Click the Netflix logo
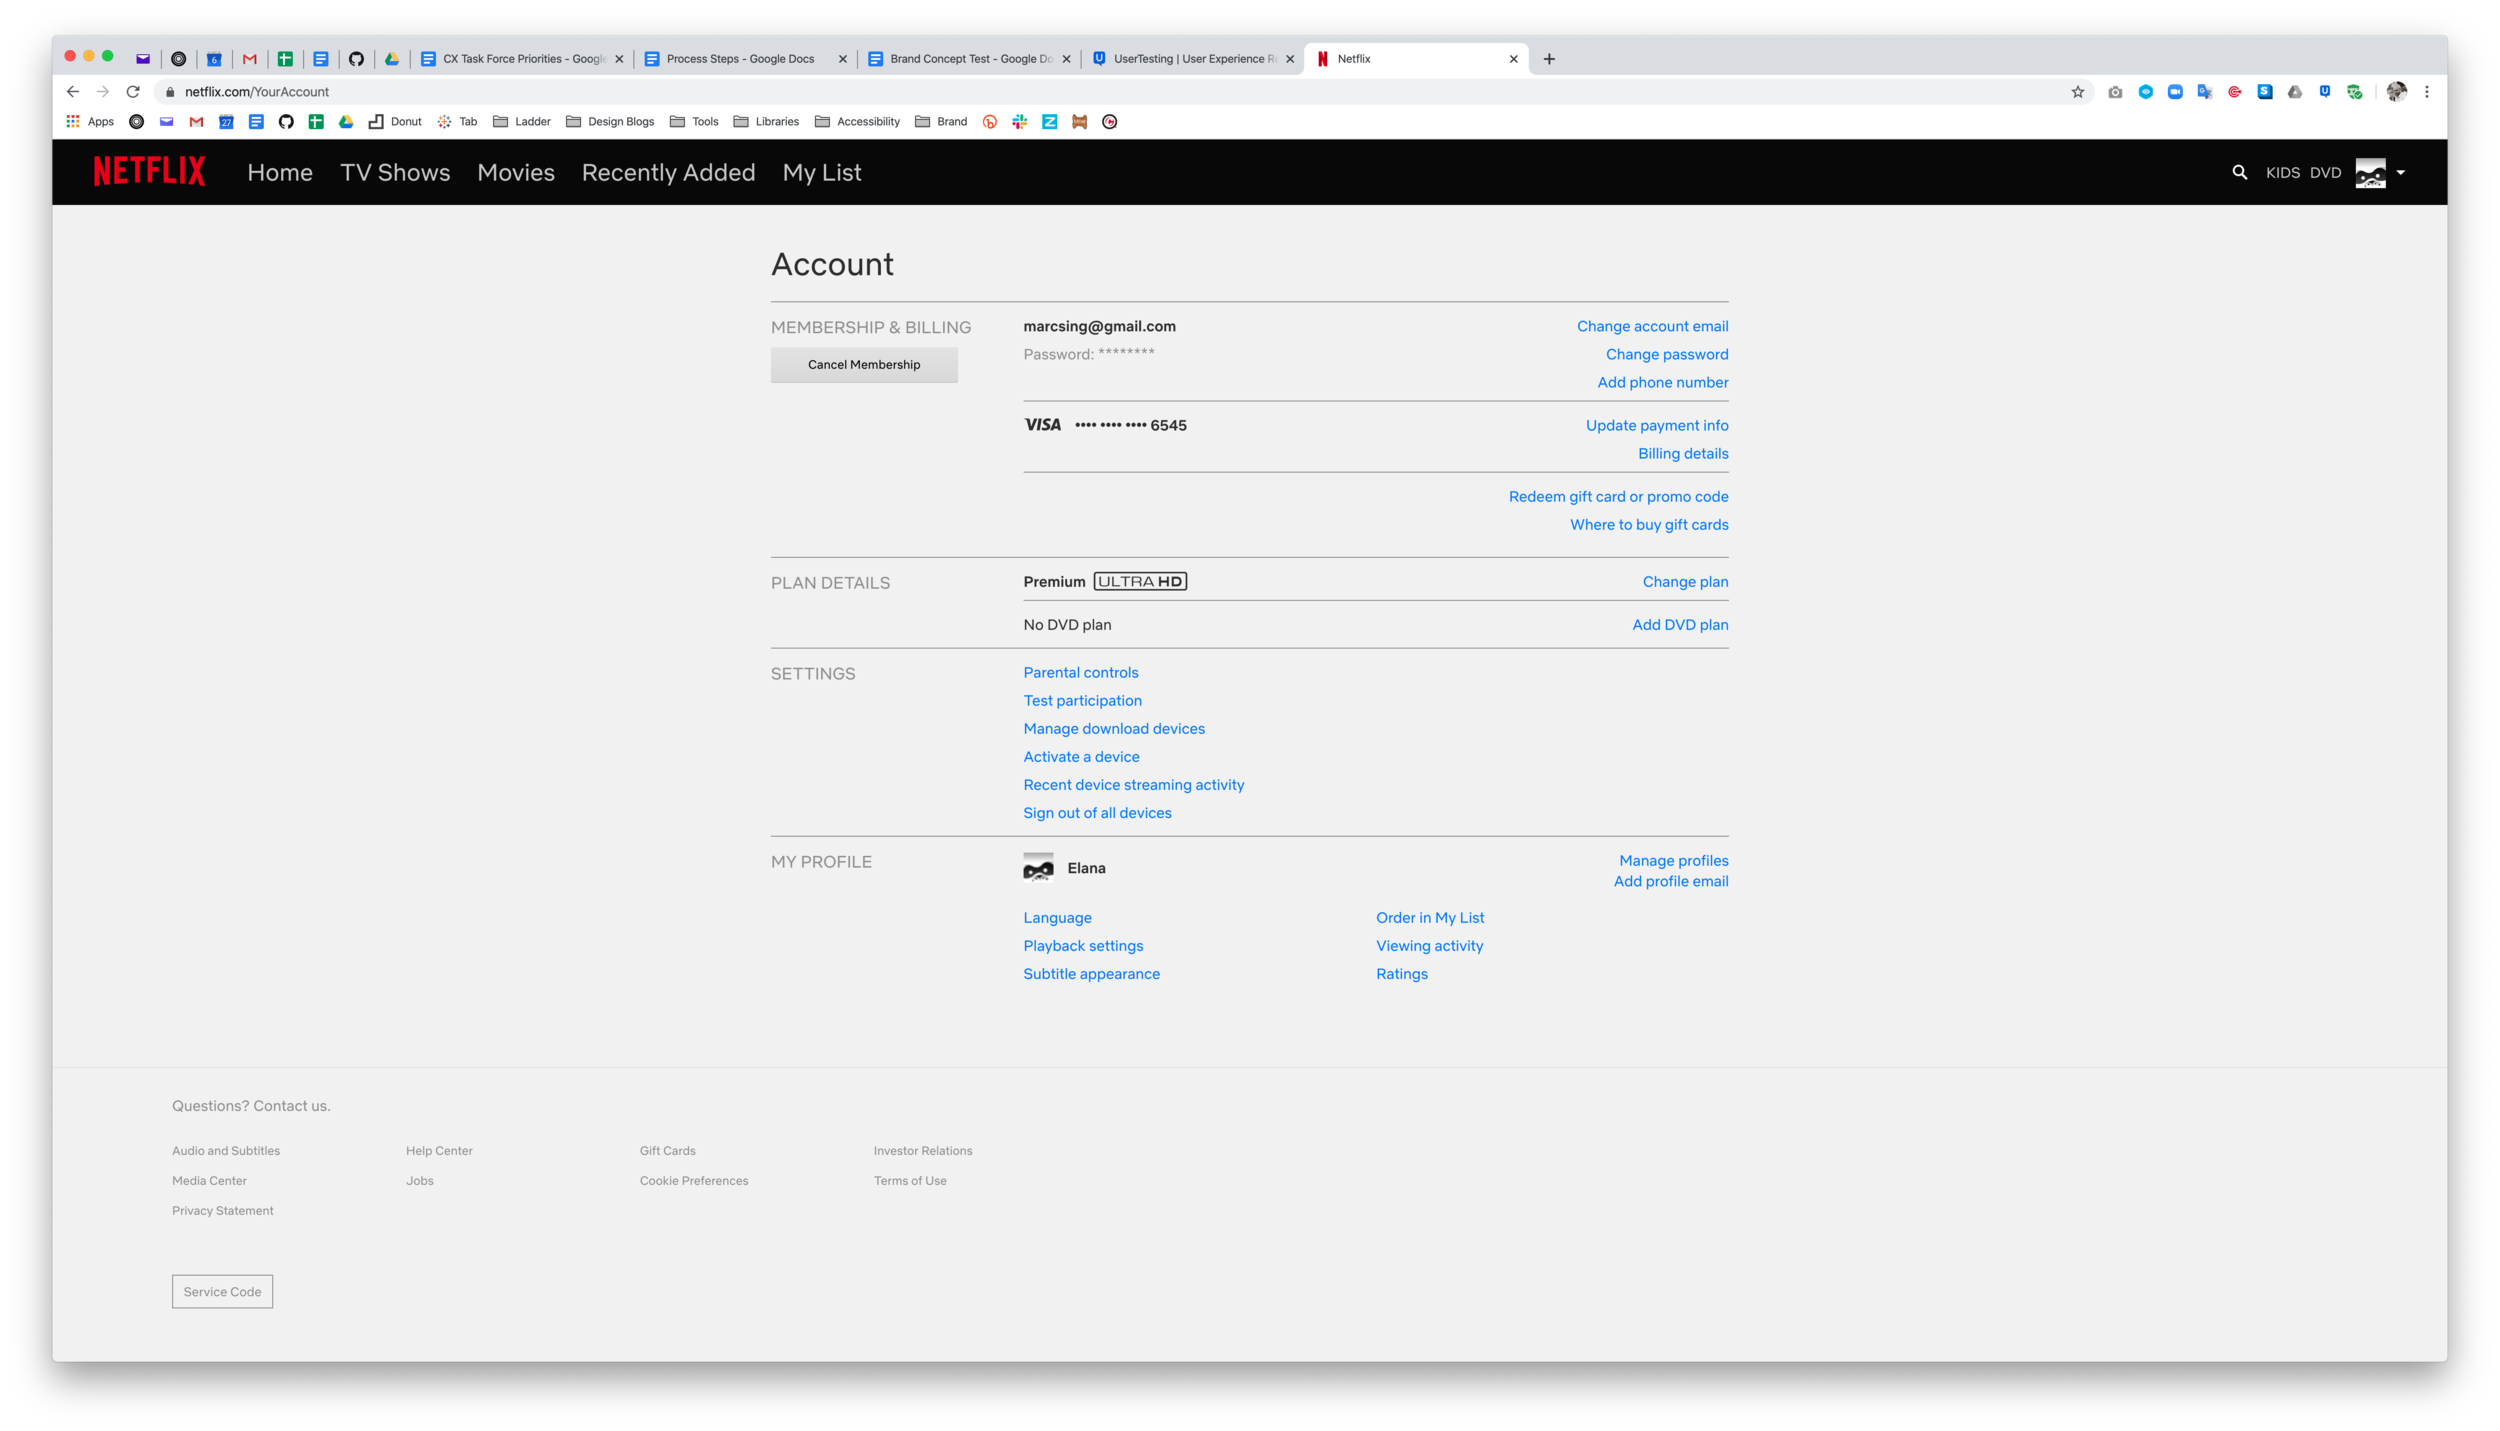This screenshot has height=1431, width=2500. coord(149,172)
